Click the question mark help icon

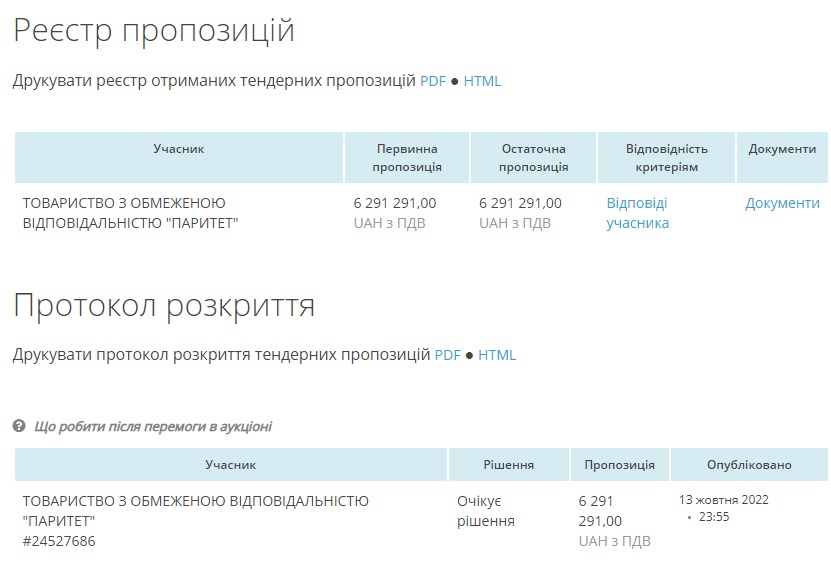19,426
